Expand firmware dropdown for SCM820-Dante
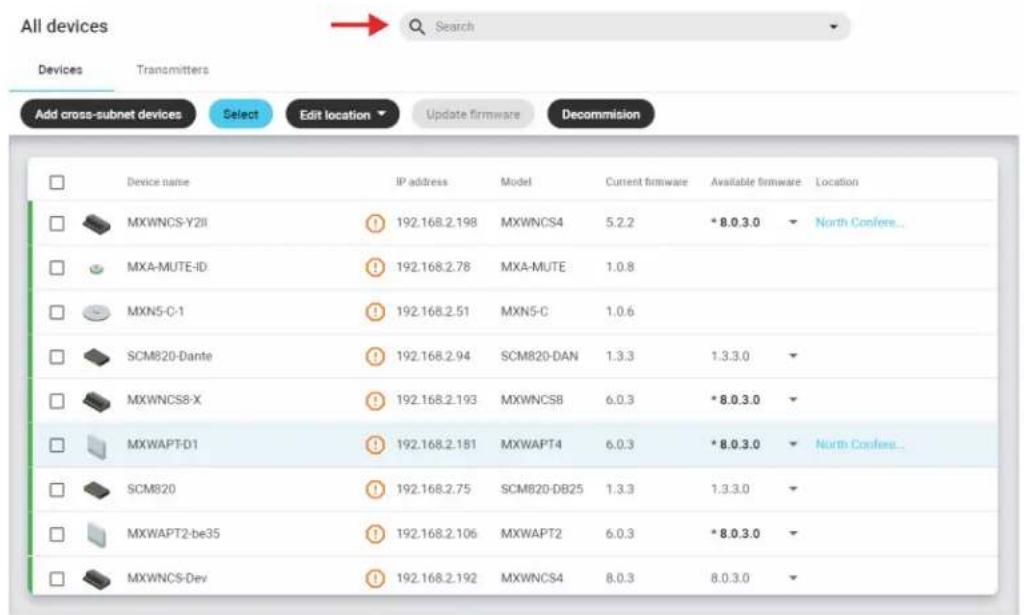Viewport: 1024px width, 615px height. tap(793, 356)
